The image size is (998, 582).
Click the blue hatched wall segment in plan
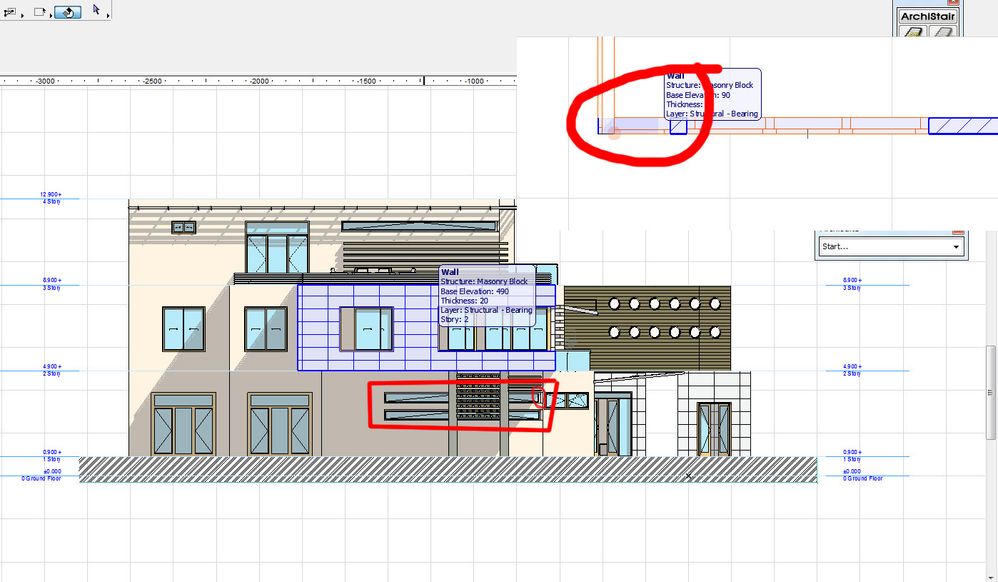pos(963,125)
